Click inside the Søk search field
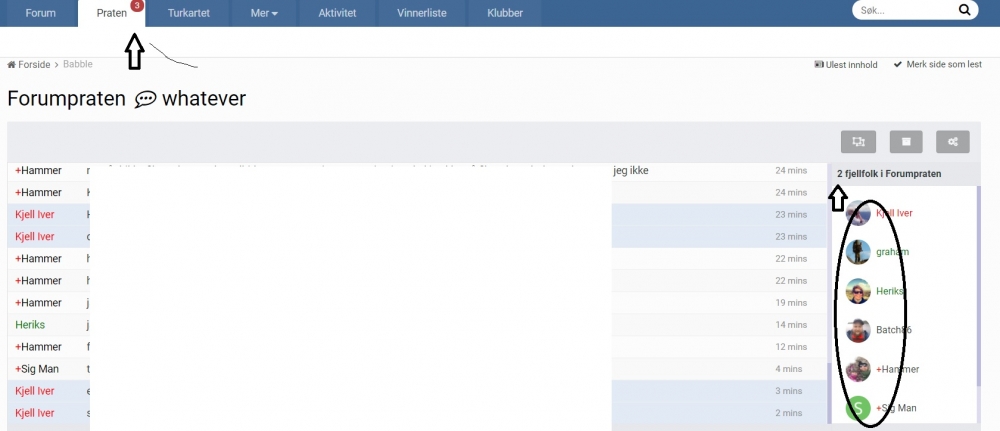 coord(905,10)
